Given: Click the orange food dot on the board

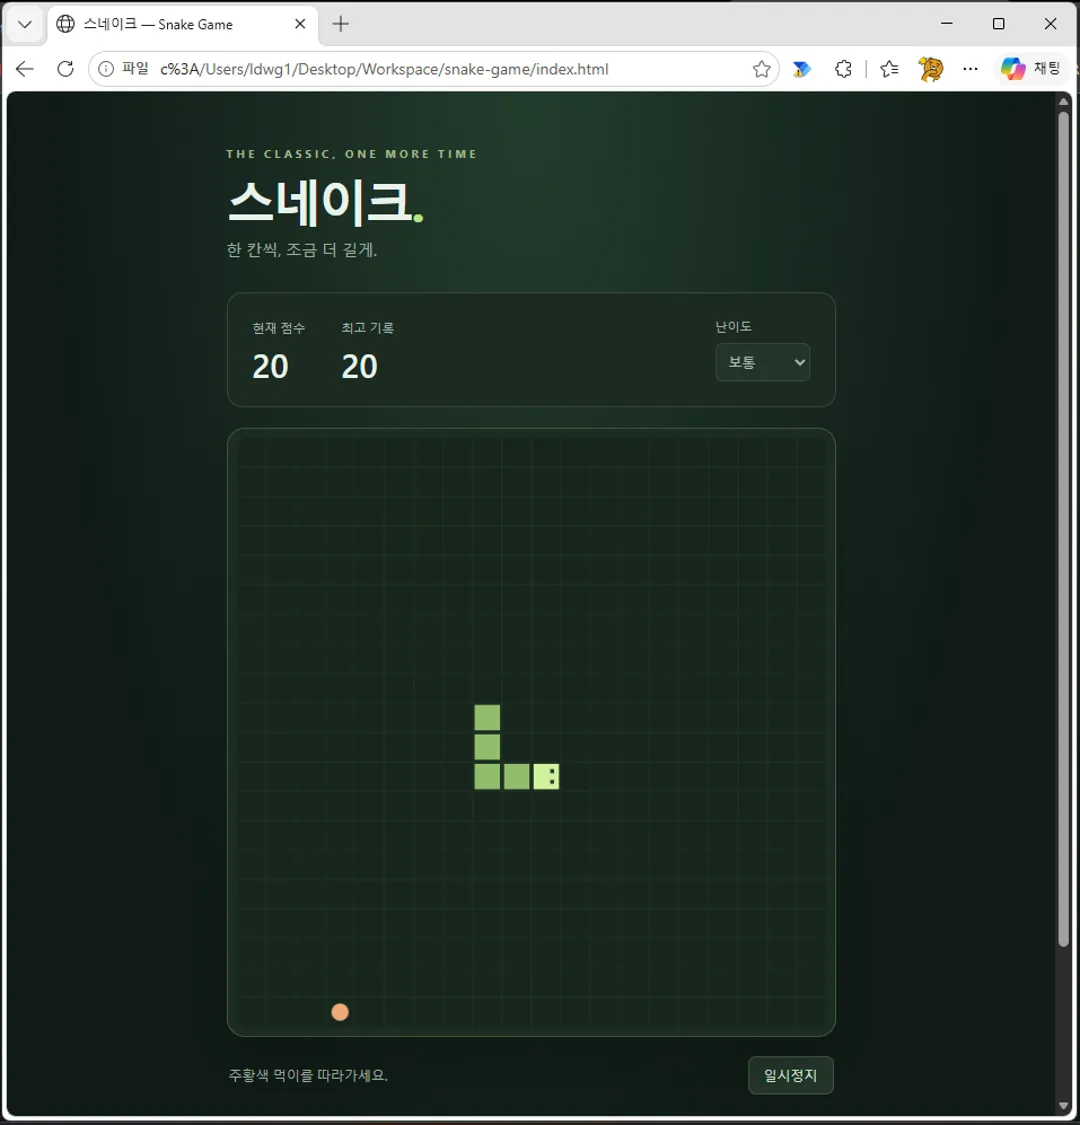Looking at the screenshot, I should [x=340, y=1012].
